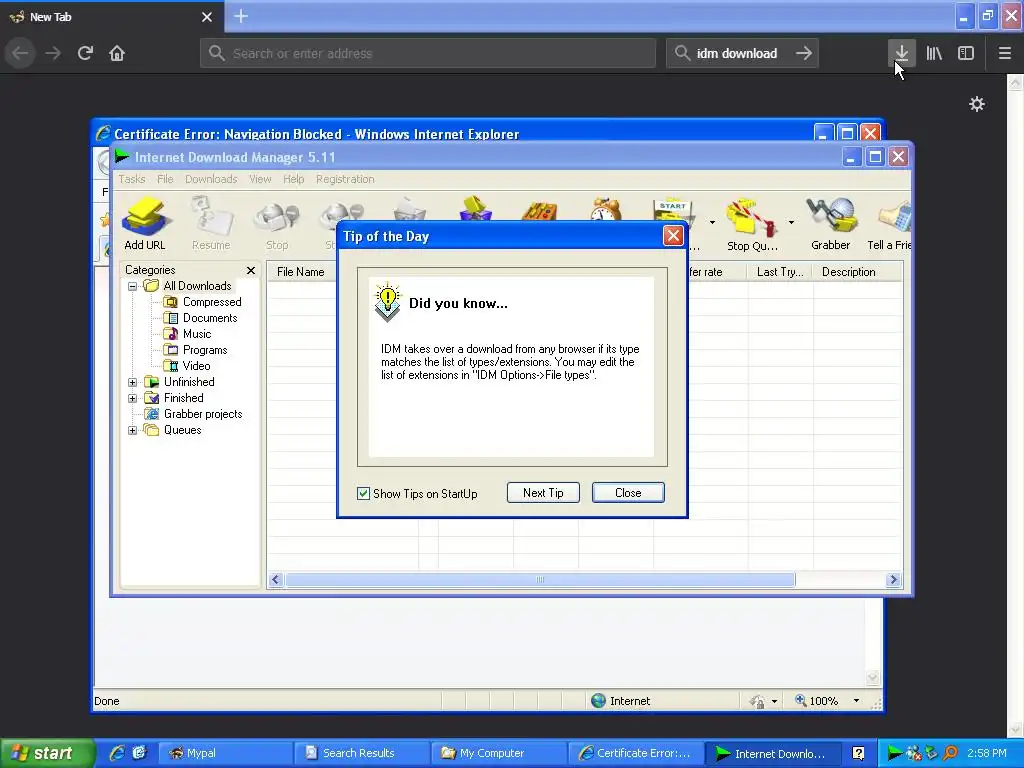The width and height of the screenshot is (1024, 768).
Task: Click the Start Queue icon in IDM toolbar
Action: [x=673, y=211]
